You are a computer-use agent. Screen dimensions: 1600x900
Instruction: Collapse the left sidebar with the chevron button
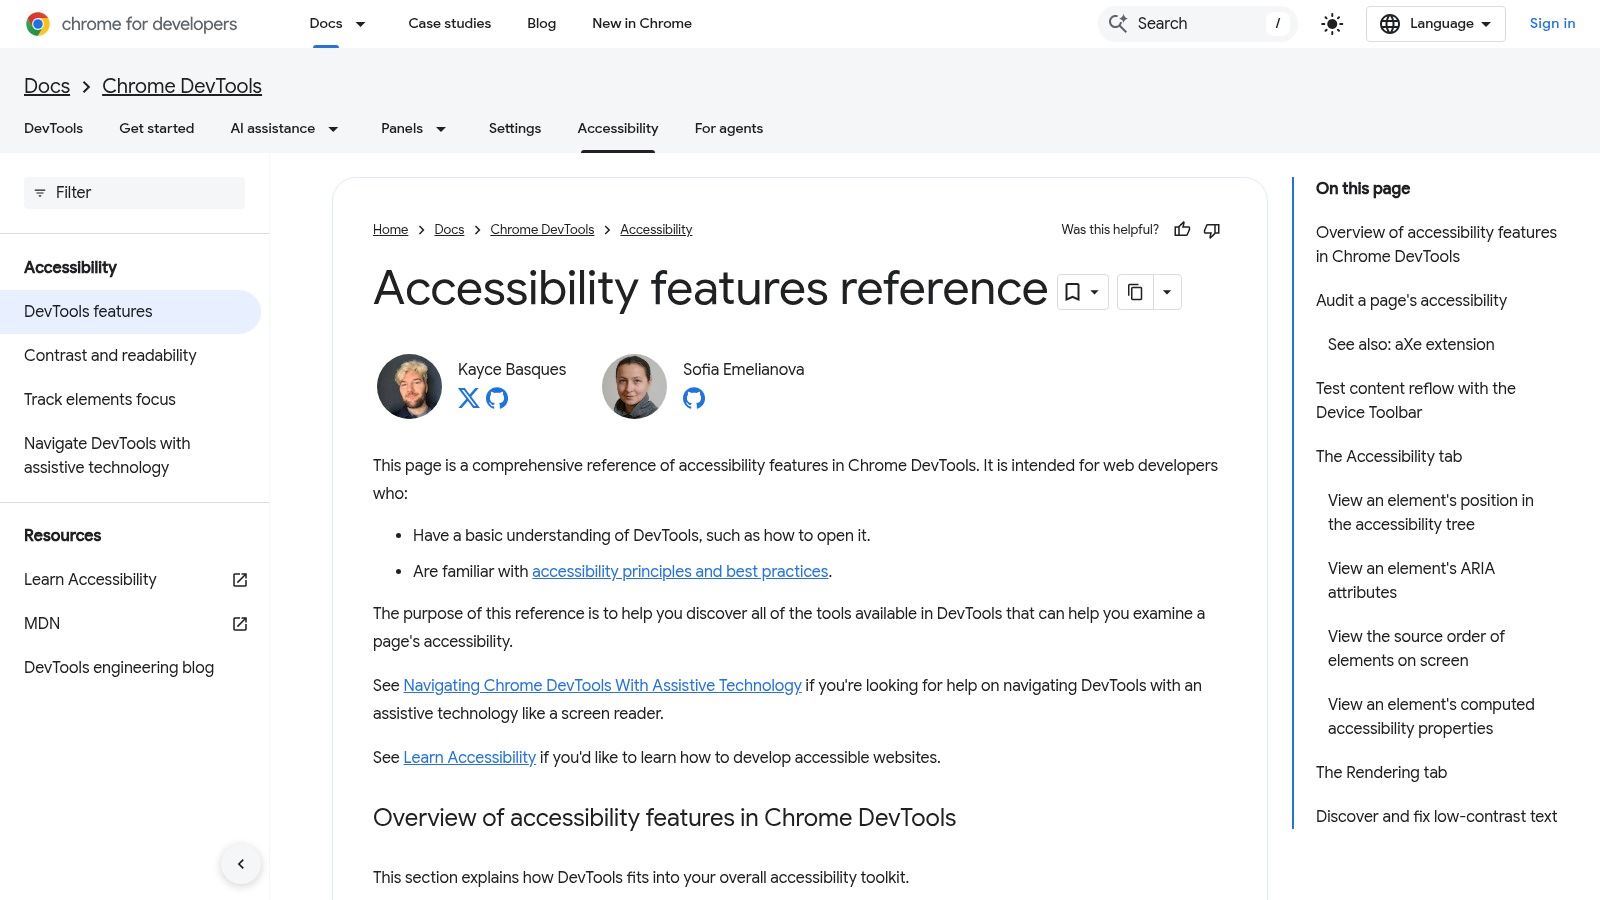(241, 864)
